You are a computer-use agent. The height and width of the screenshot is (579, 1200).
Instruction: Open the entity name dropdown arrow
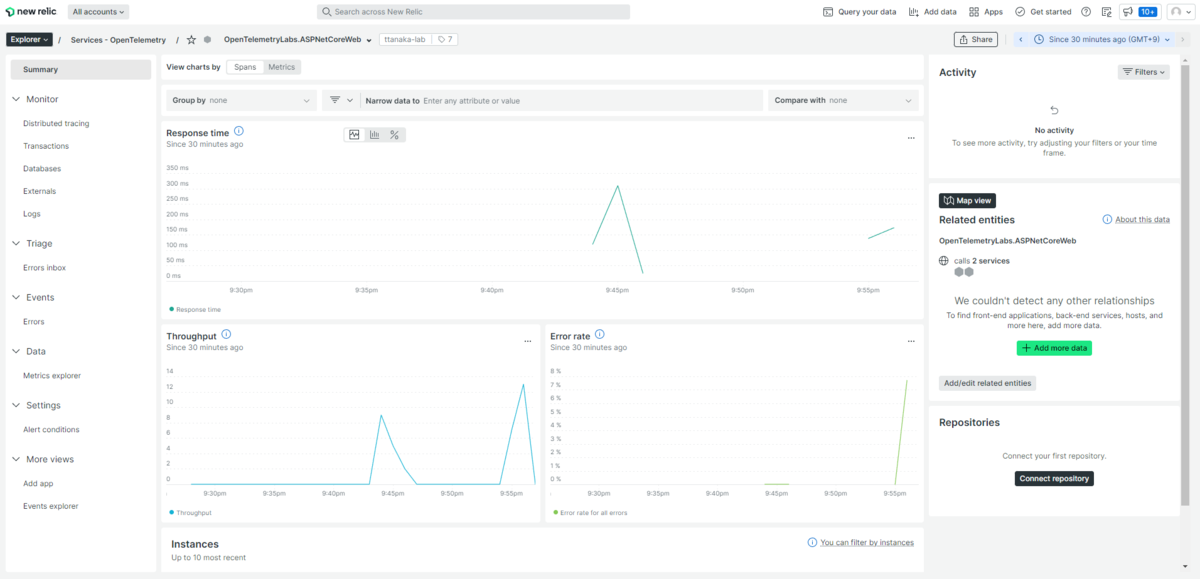pyautogui.click(x=370, y=41)
